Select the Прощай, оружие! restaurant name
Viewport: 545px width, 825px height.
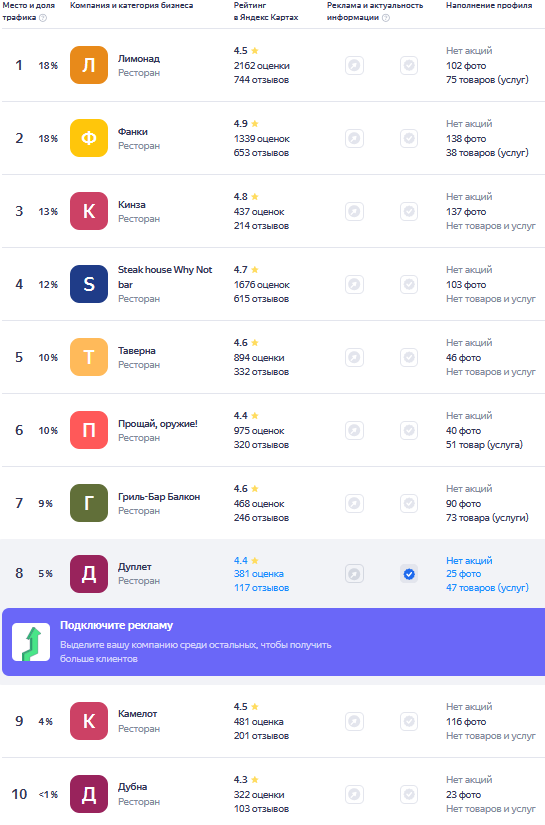(158, 424)
